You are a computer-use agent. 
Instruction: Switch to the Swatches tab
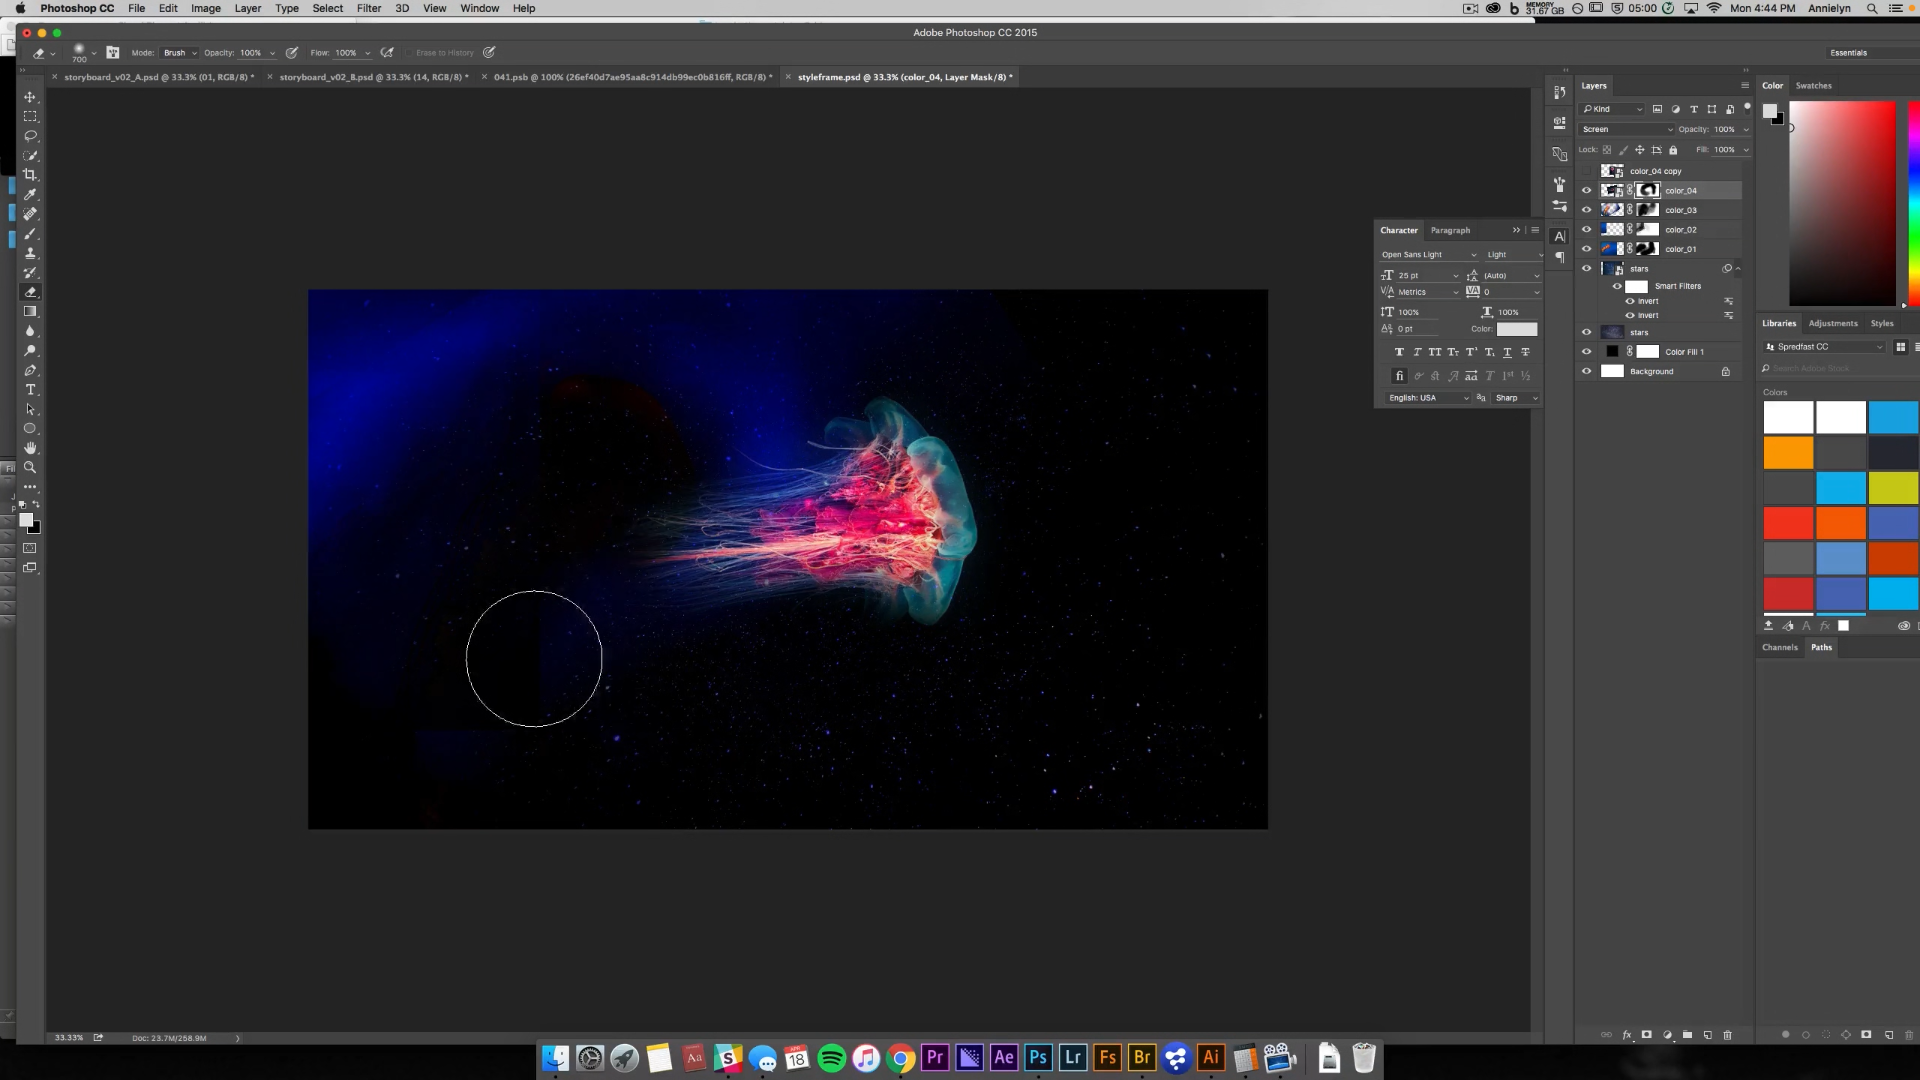point(1813,86)
